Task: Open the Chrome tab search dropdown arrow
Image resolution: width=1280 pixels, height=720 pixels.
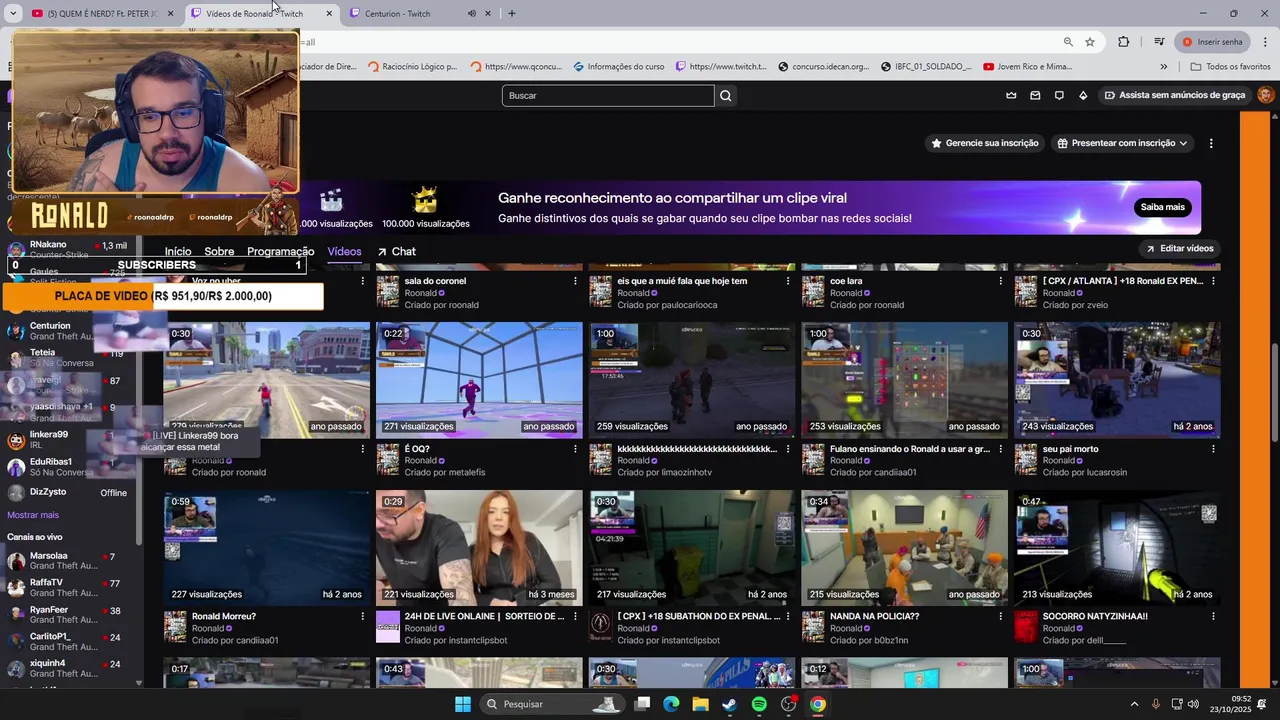Action: tap(13, 14)
